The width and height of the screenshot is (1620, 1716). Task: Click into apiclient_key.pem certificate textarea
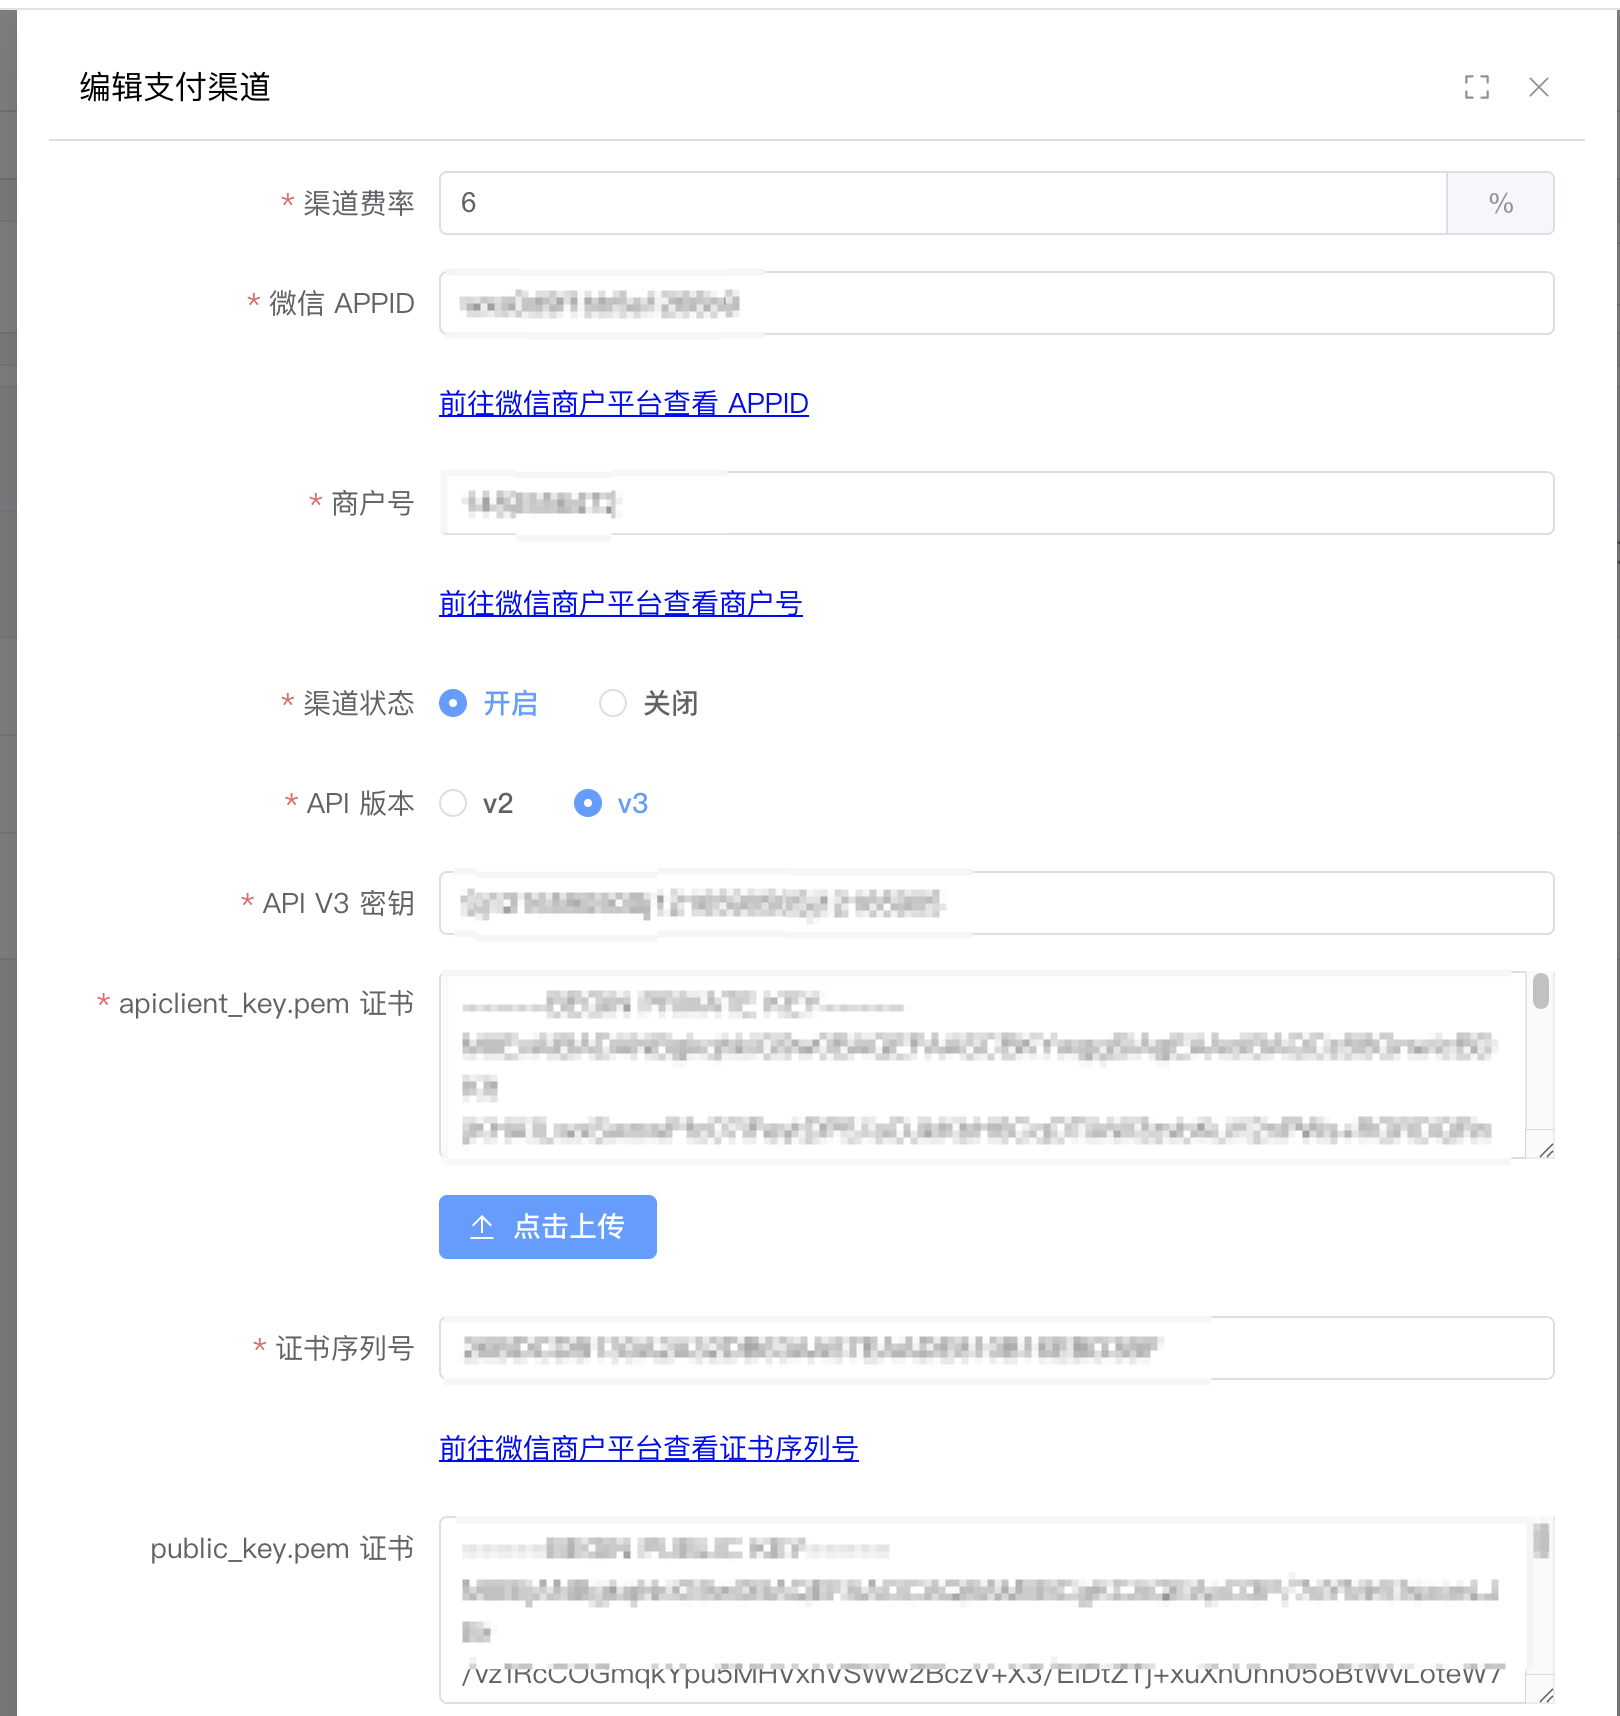pos(980,1065)
